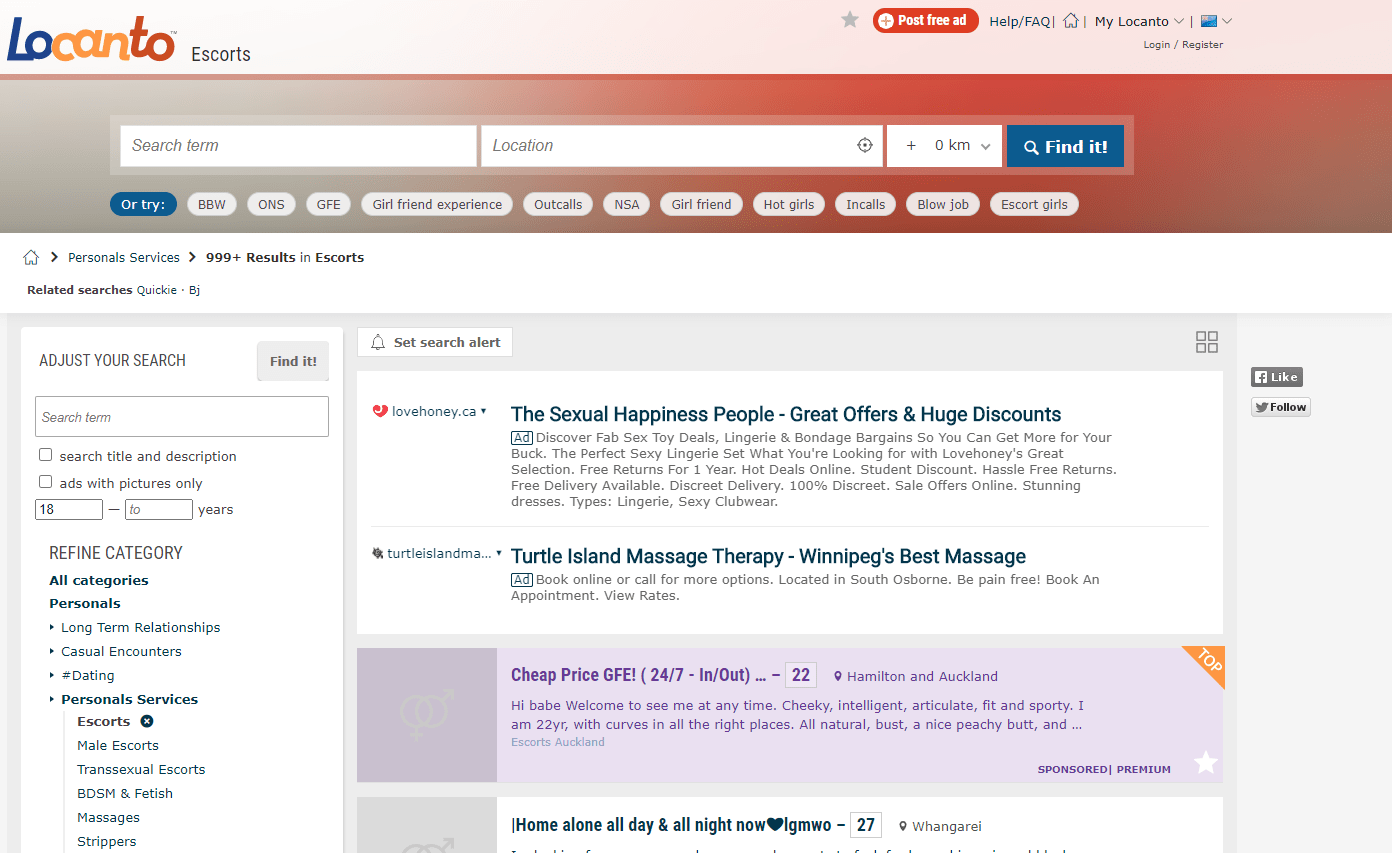
Task: Remove the Escorts category filter icon
Action: [x=147, y=721]
